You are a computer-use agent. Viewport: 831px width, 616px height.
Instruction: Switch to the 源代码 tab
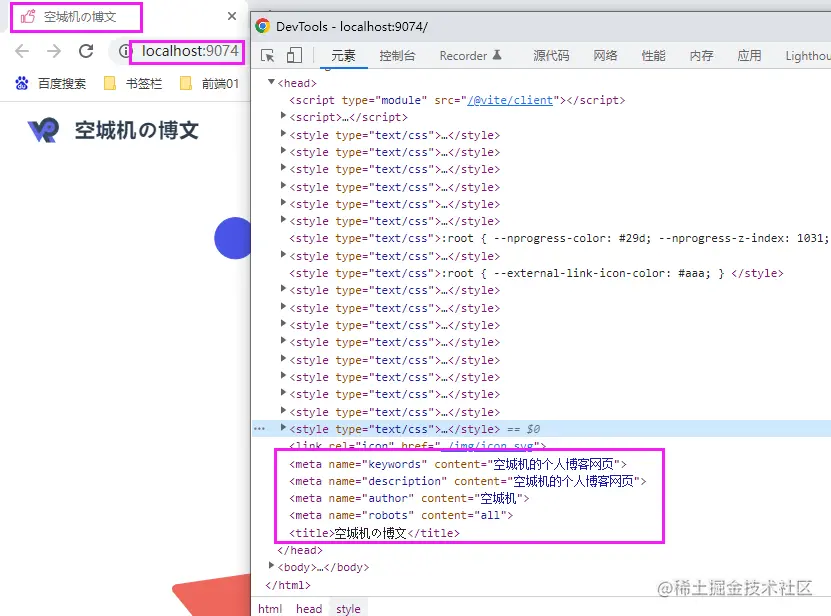[551, 56]
